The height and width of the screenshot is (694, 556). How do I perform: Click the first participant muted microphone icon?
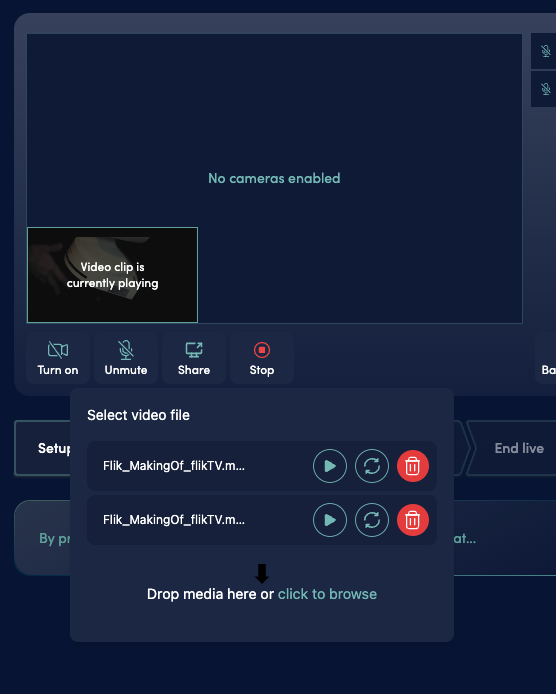click(546, 51)
